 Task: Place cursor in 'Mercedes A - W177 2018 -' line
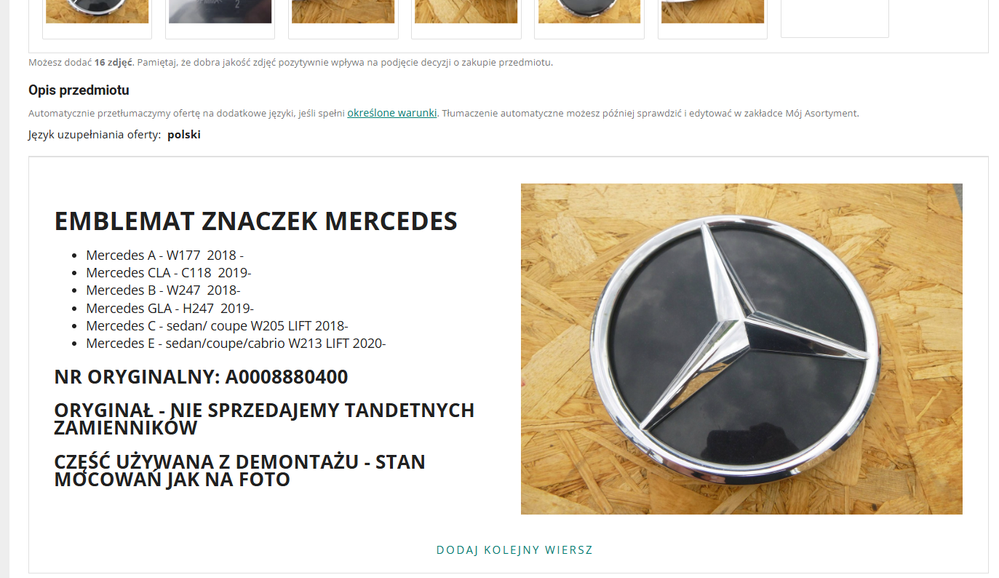(x=164, y=255)
